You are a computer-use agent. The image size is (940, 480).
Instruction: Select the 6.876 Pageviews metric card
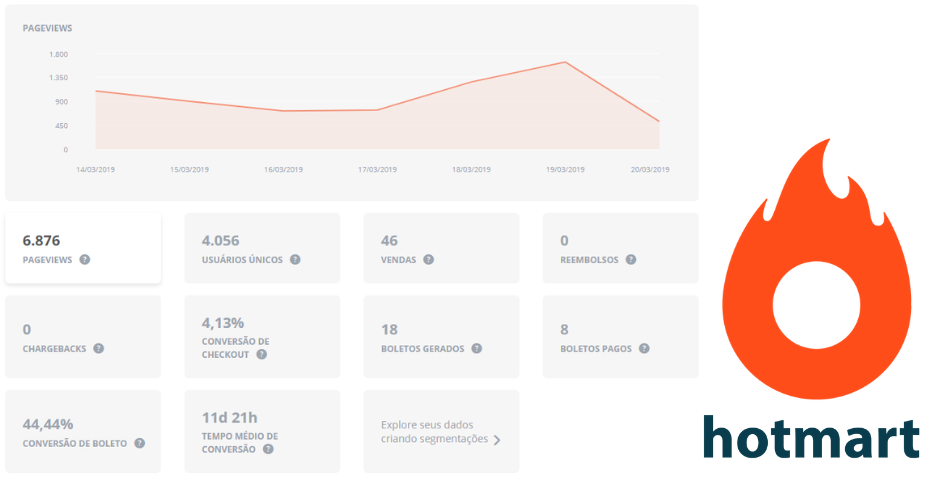point(83,248)
